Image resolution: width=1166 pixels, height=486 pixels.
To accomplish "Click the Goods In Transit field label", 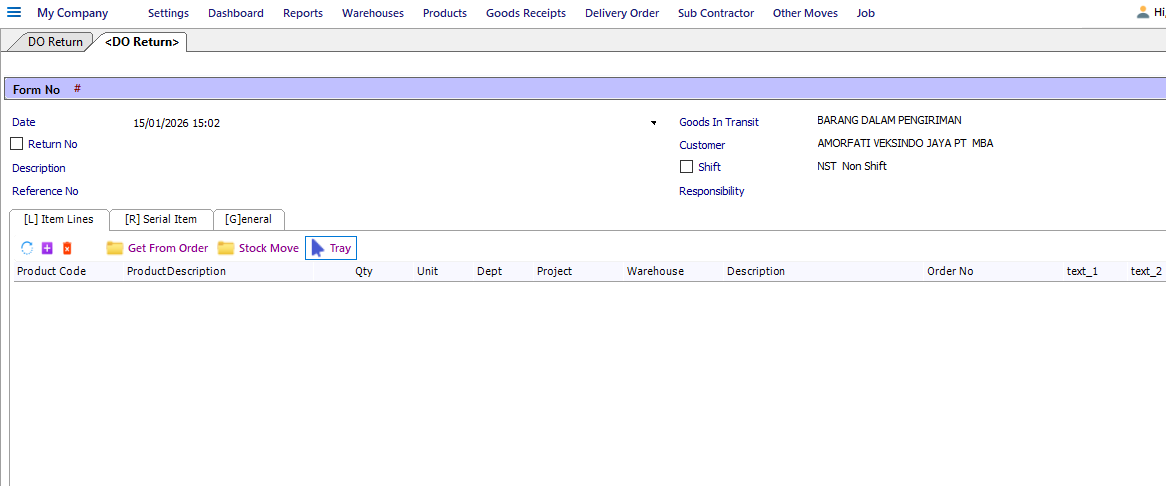I will (719, 122).
